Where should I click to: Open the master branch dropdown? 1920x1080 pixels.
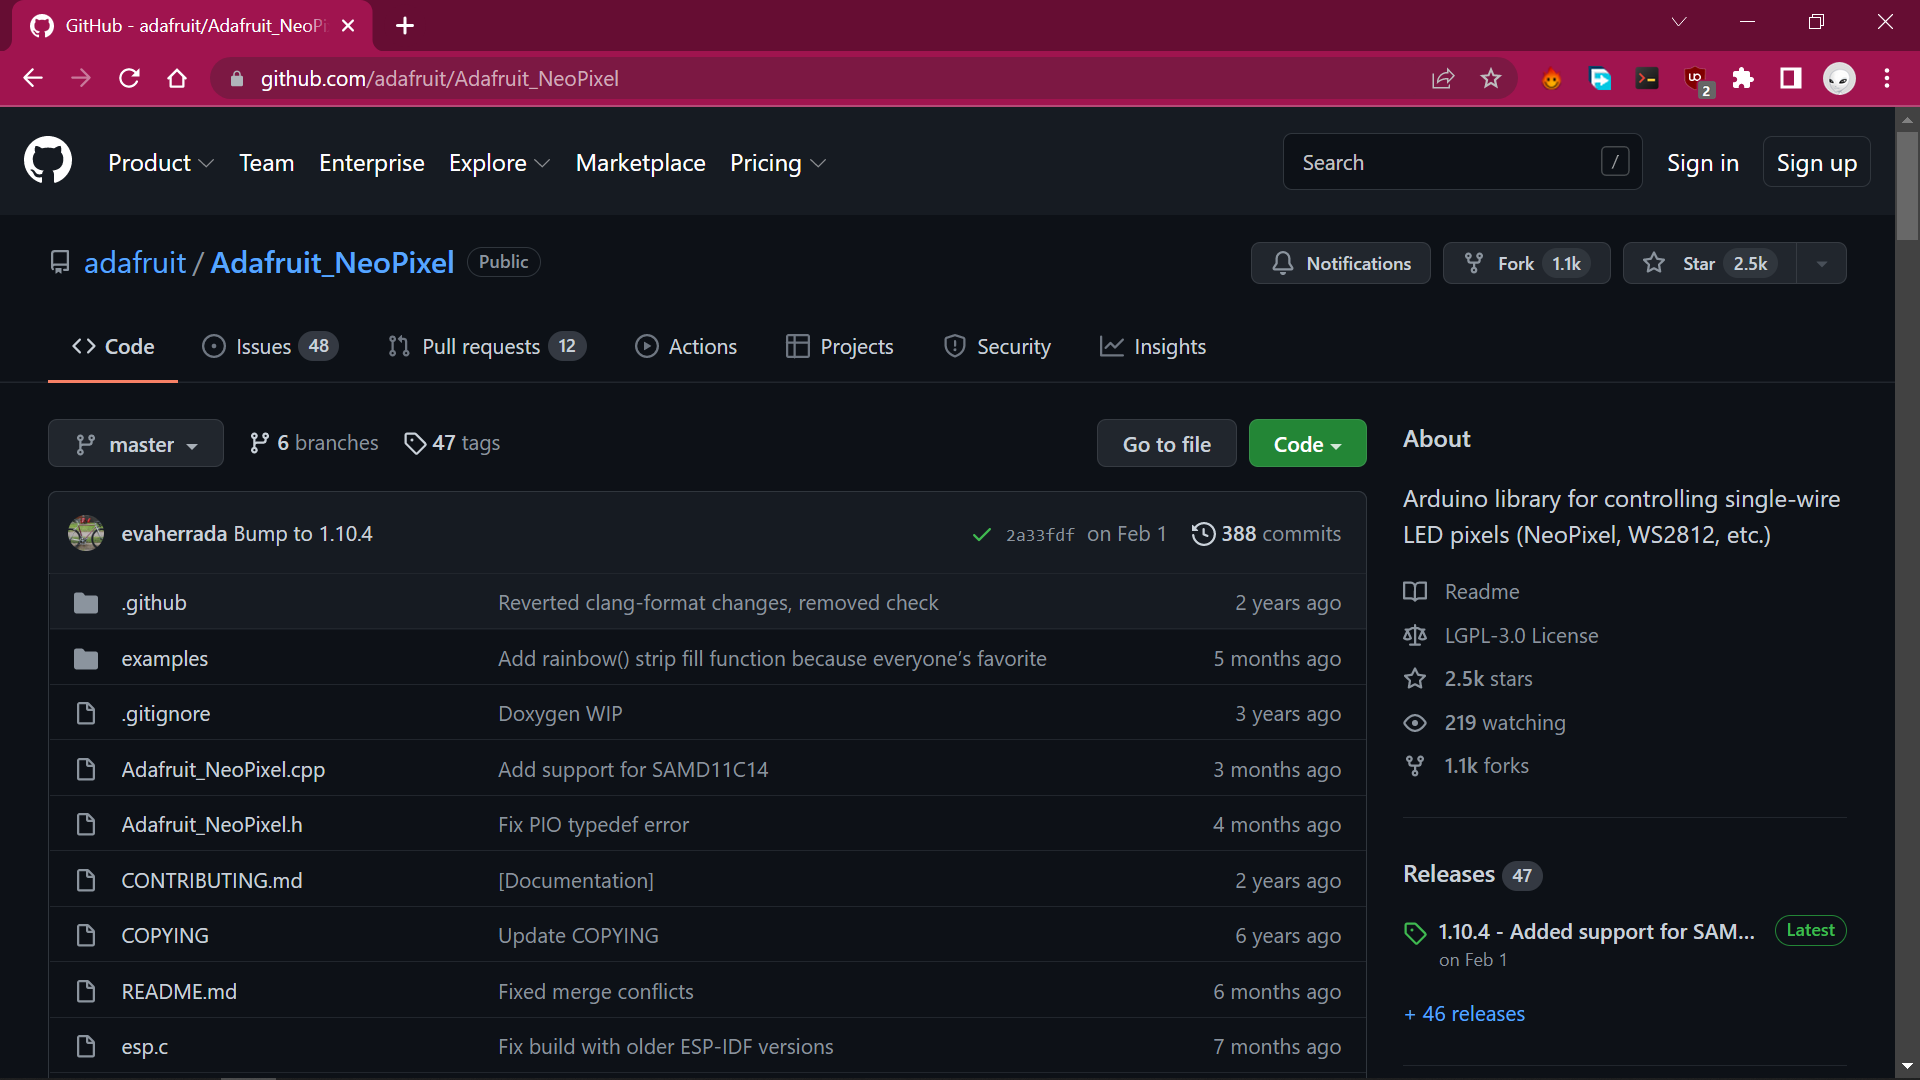[x=136, y=443]
